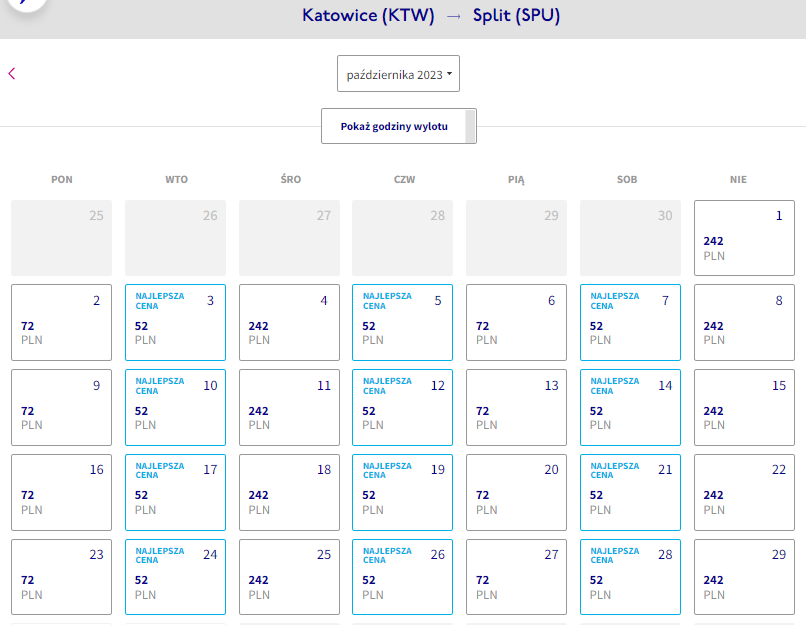This screenshot has width=806, height=625.
Task: Choose October 11 fare for 242 PLN
Action: point(289,407)
